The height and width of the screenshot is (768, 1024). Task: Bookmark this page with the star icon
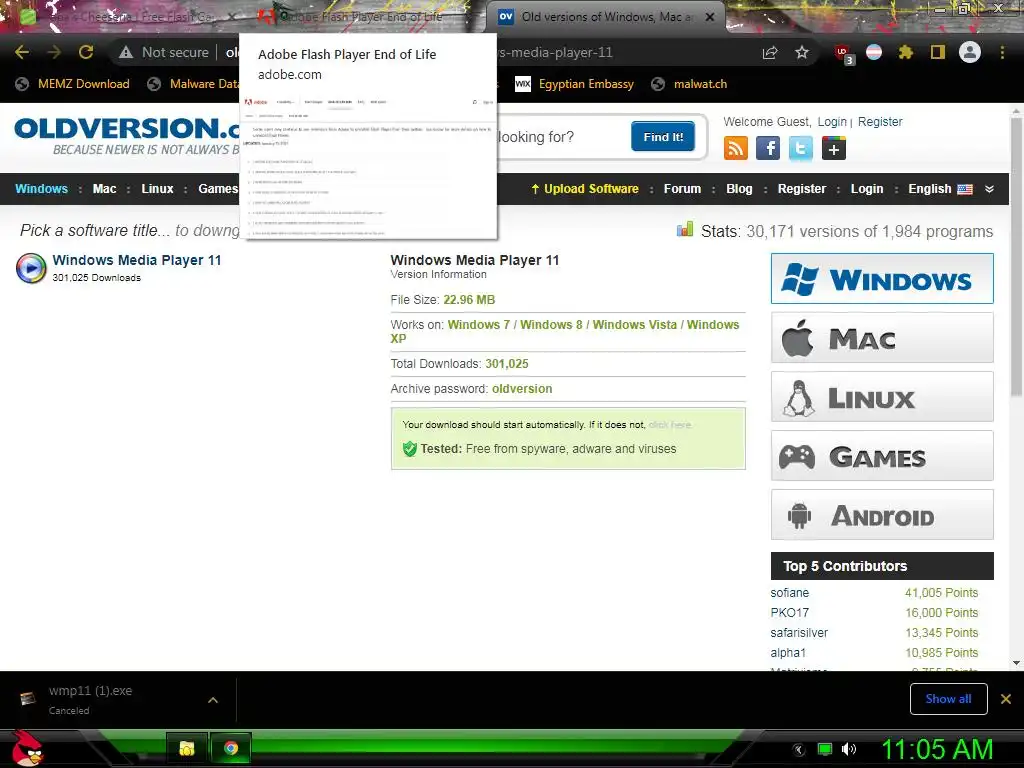(x=802, y=52)
